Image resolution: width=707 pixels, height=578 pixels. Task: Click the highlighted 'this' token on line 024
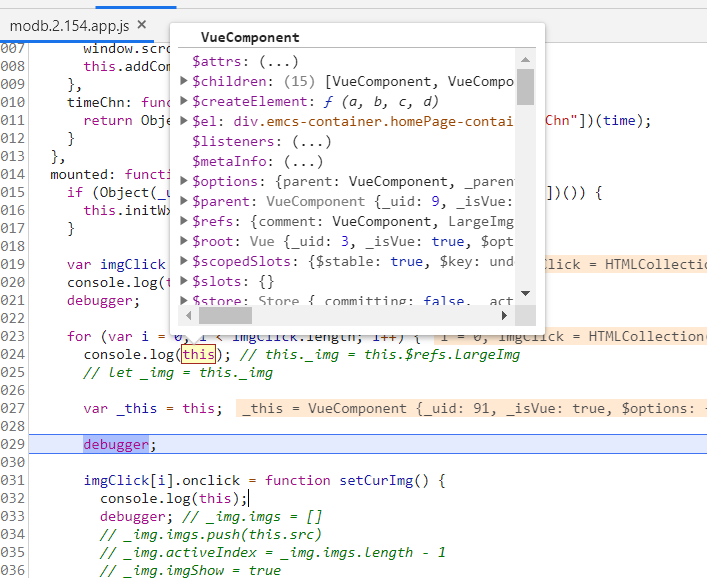tap(199, 354)
